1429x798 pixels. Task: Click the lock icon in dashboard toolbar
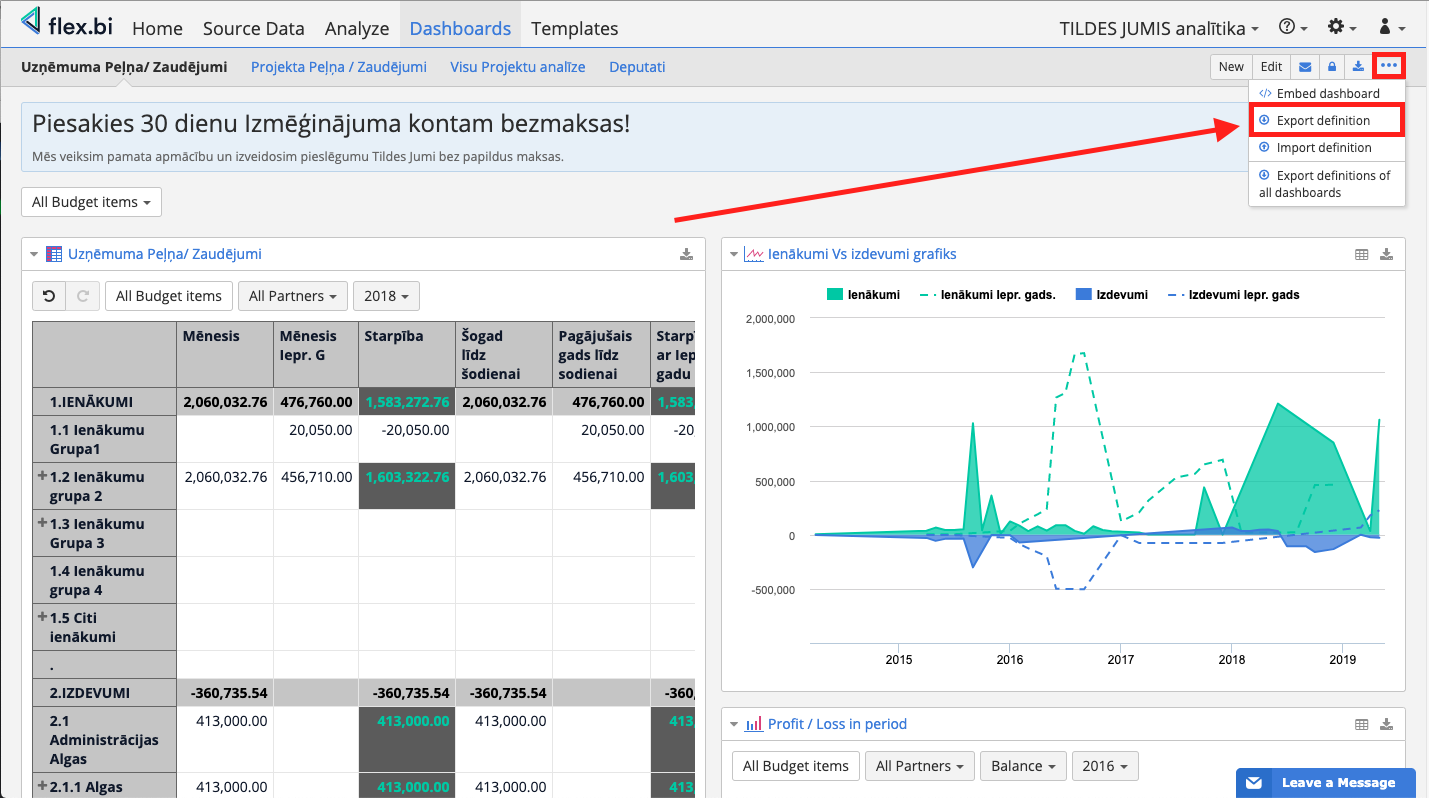1331,67
